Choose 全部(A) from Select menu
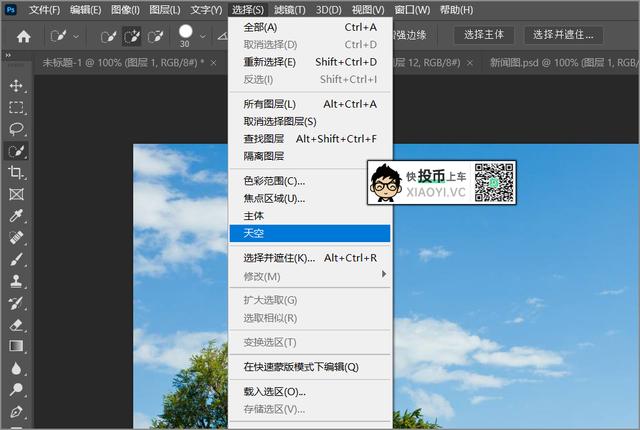Screen dimensions: 640x430 pos(310,27)
